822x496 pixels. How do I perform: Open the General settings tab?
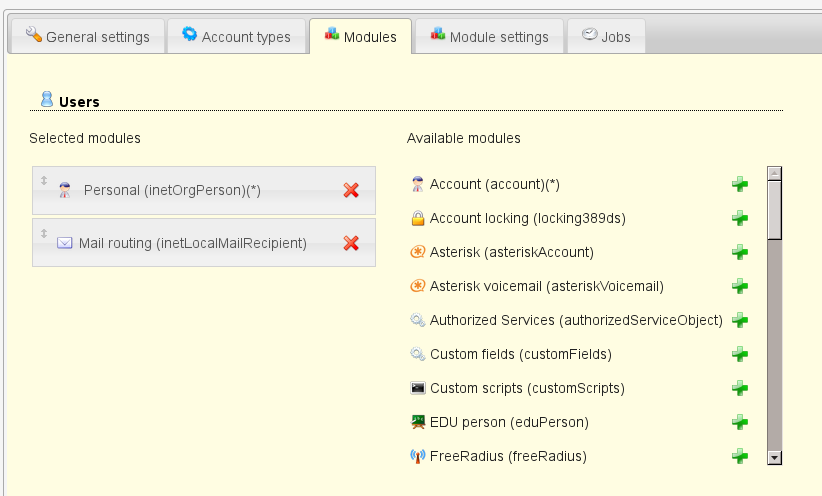87,37
